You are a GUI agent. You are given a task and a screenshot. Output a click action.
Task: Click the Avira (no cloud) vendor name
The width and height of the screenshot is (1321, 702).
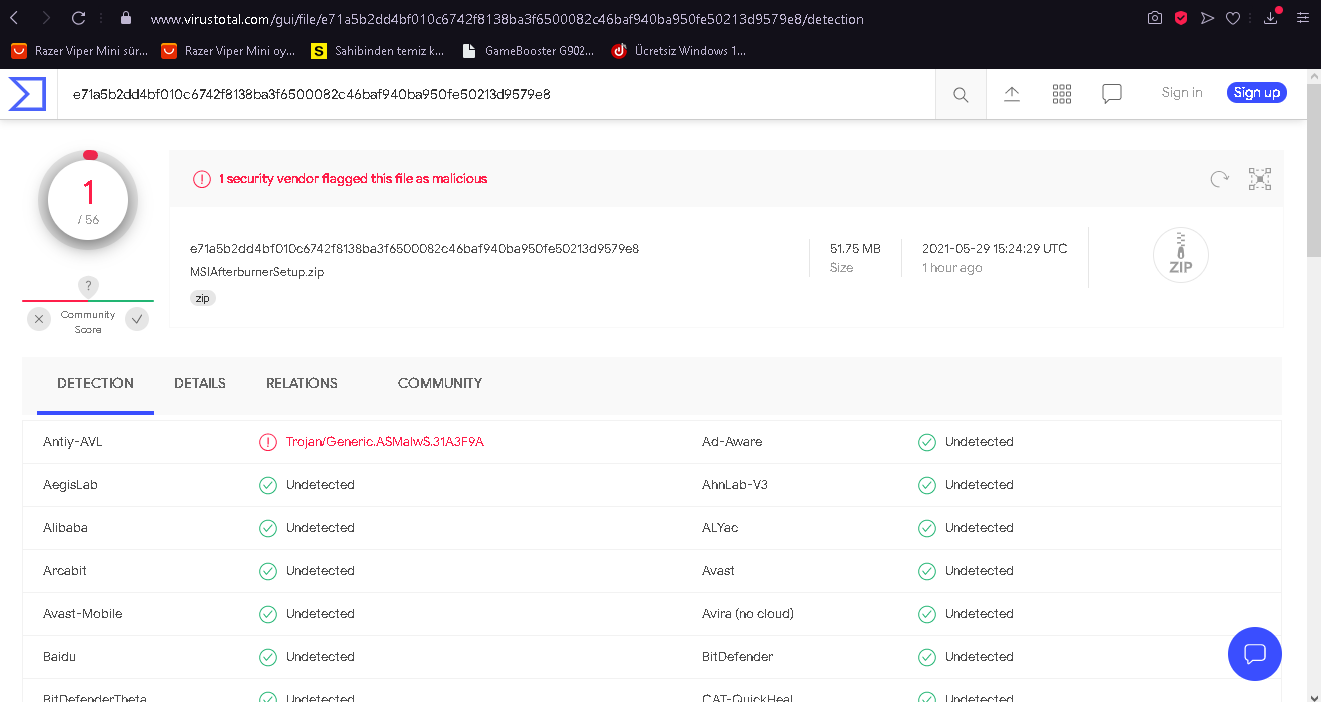748,614
